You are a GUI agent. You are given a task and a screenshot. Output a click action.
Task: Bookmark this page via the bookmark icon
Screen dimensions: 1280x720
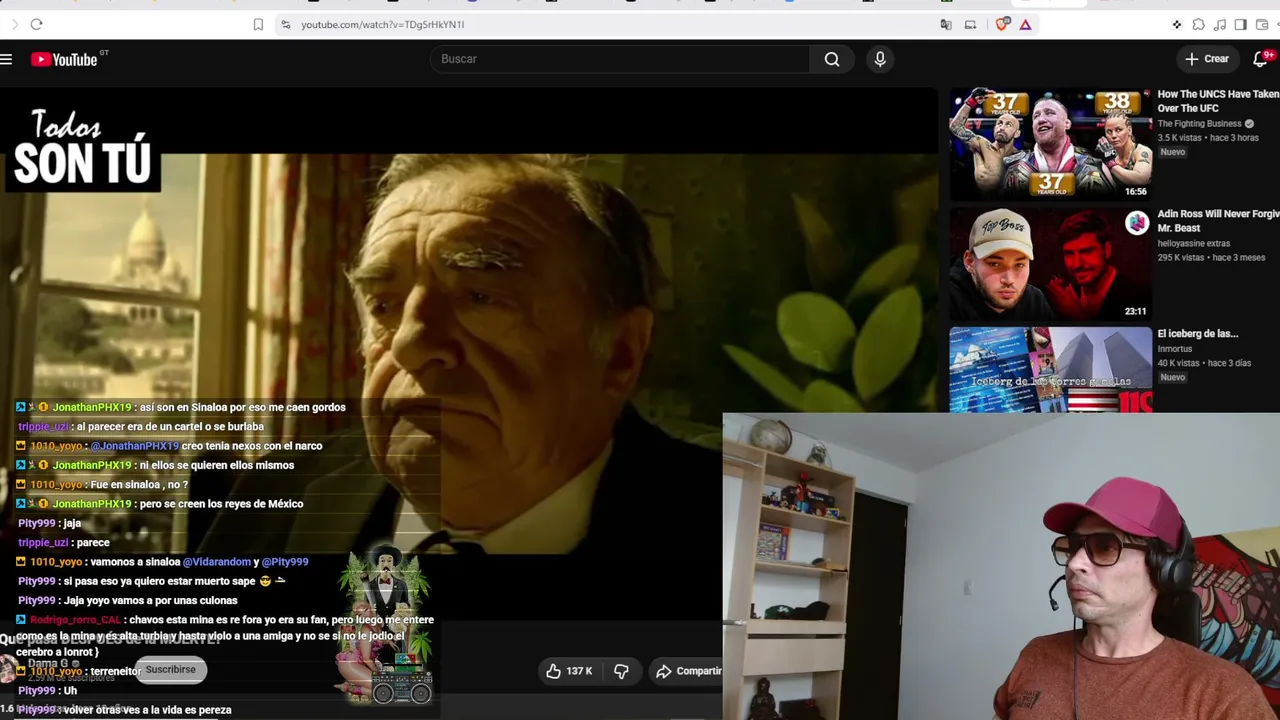(258, 24)
